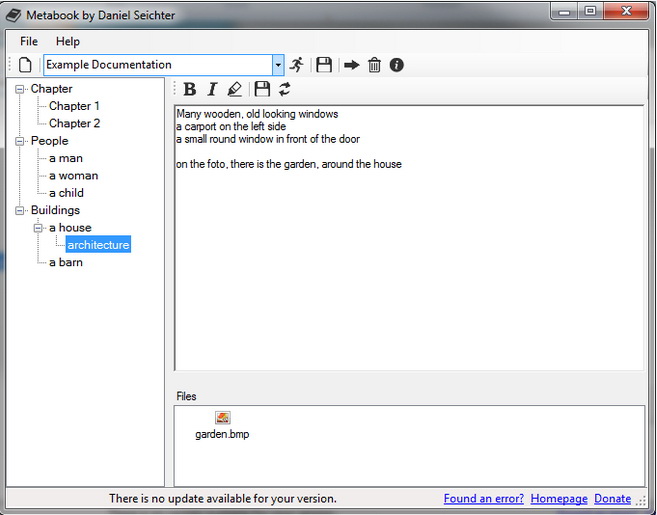Save text with editor floppy icon
This screenshot has height=515, width=657.
point(262,89)
